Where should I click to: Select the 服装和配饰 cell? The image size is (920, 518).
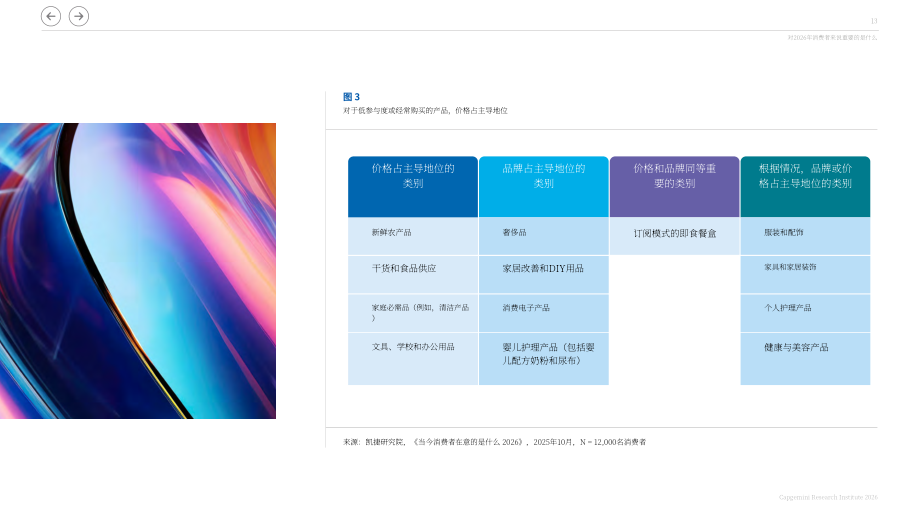pos(805,236)
